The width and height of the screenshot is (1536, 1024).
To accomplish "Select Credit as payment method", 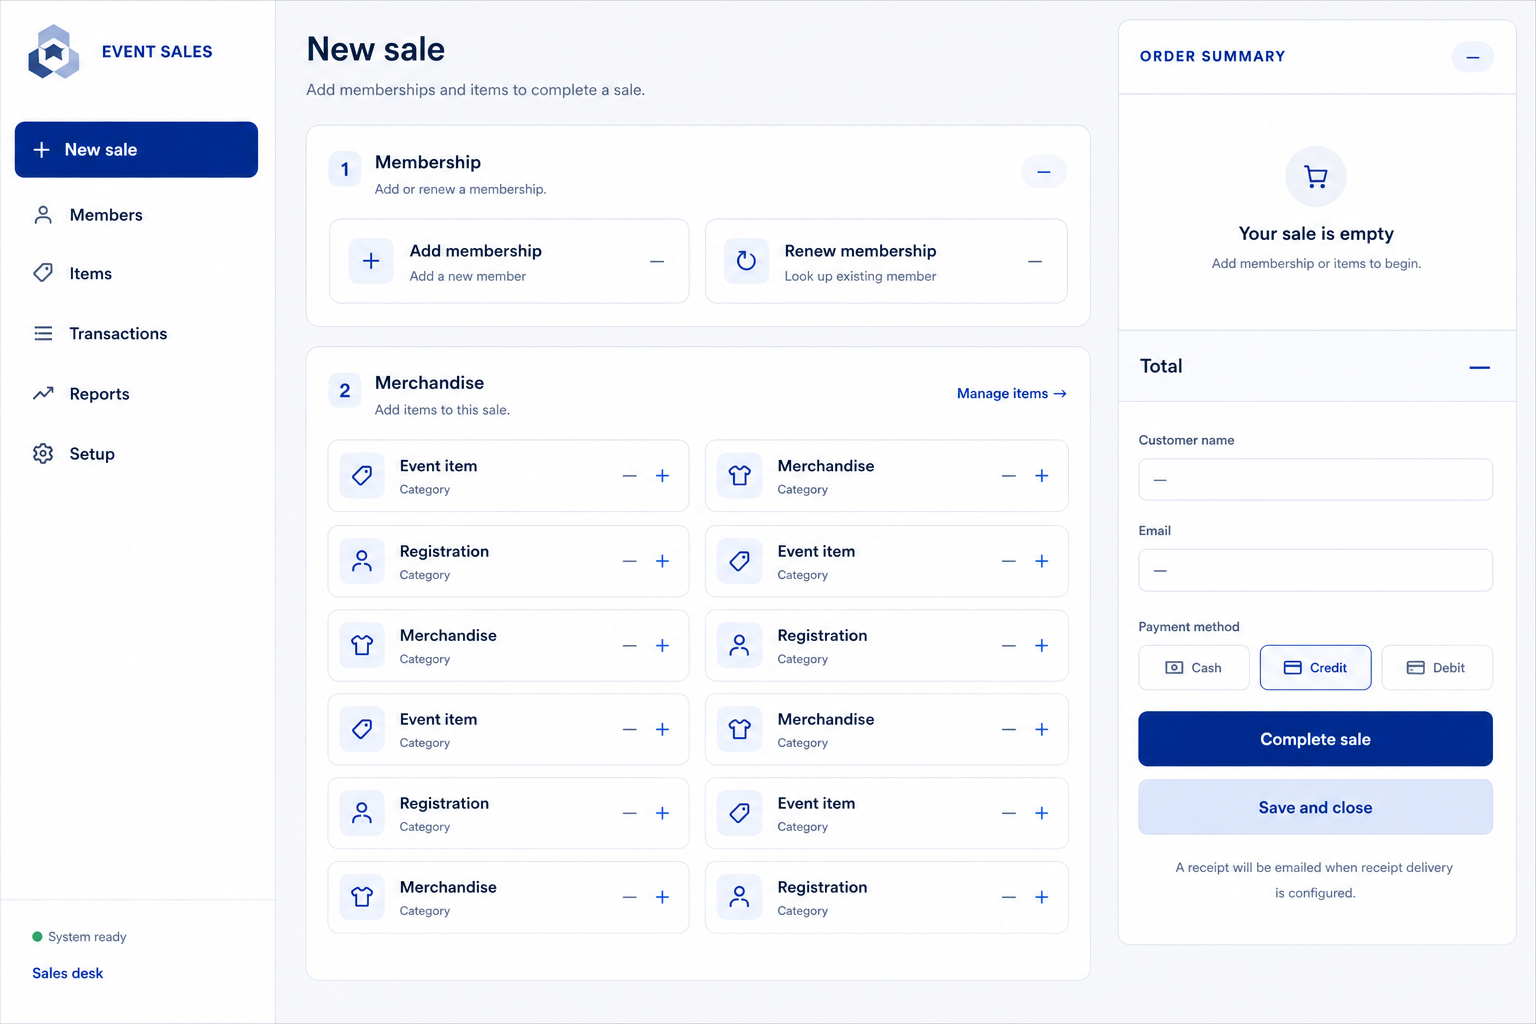I will click(1315, 668).
